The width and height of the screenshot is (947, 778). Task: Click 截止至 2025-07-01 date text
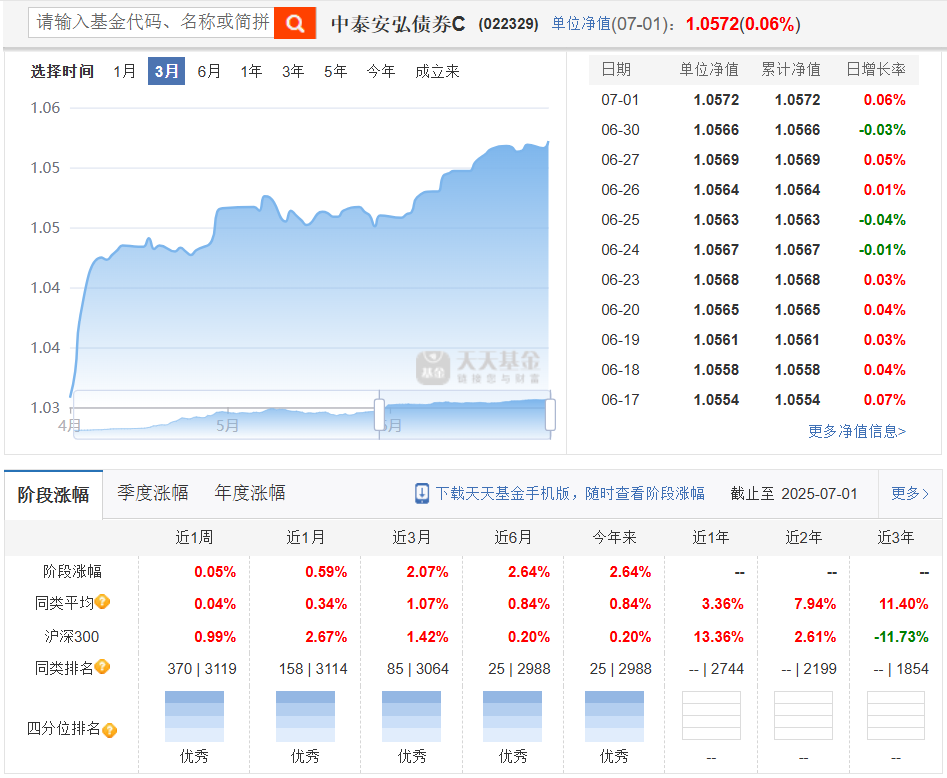[794, 493]
